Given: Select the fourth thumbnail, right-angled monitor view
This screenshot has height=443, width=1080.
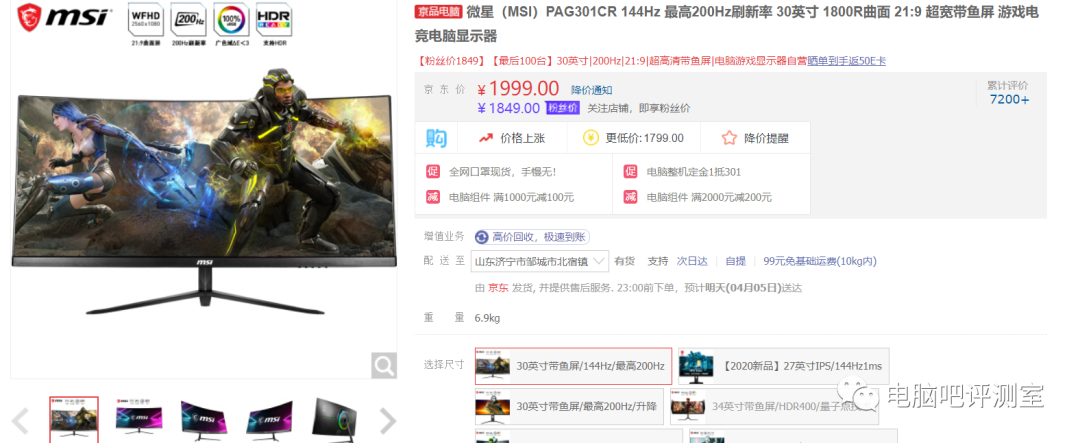Looking at the screenshot, I should click(x=269, y=420).
